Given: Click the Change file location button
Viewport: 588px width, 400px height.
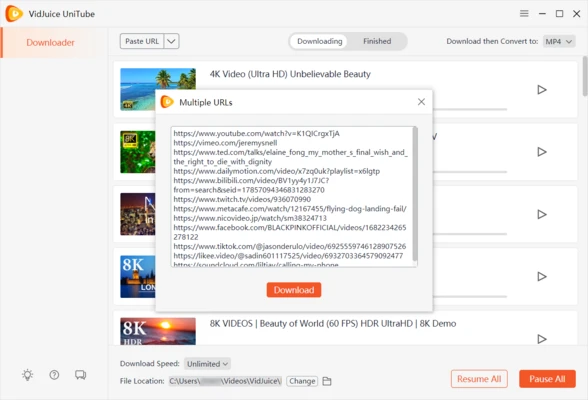Looking at the screenshot, I should coord(302,381).
